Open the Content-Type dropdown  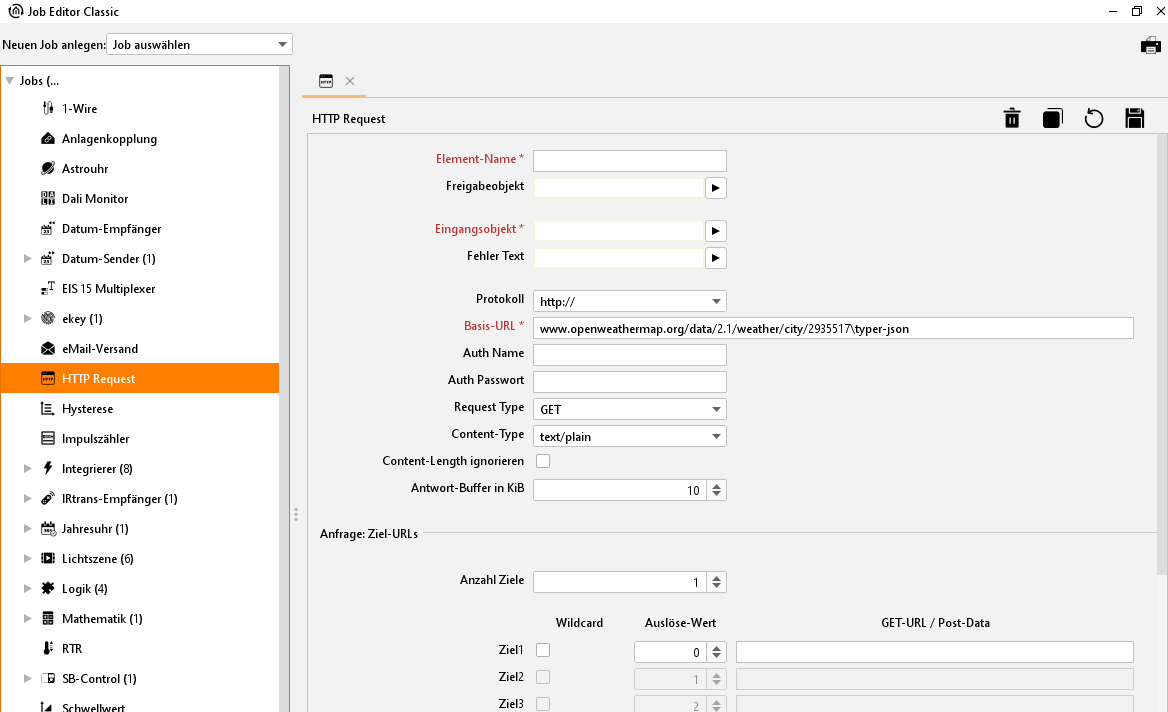630,436
